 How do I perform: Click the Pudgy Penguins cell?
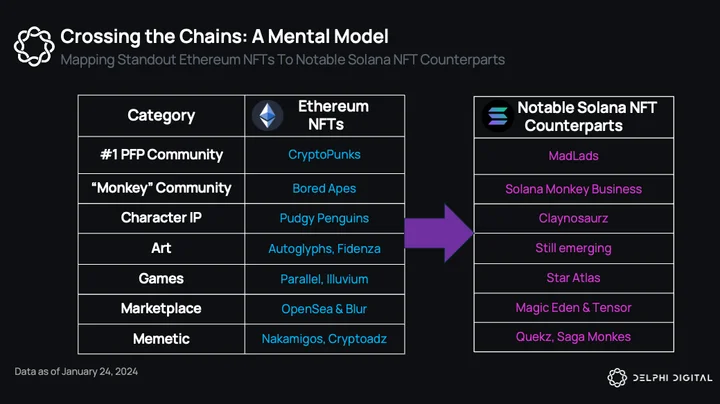coord(324,218)
